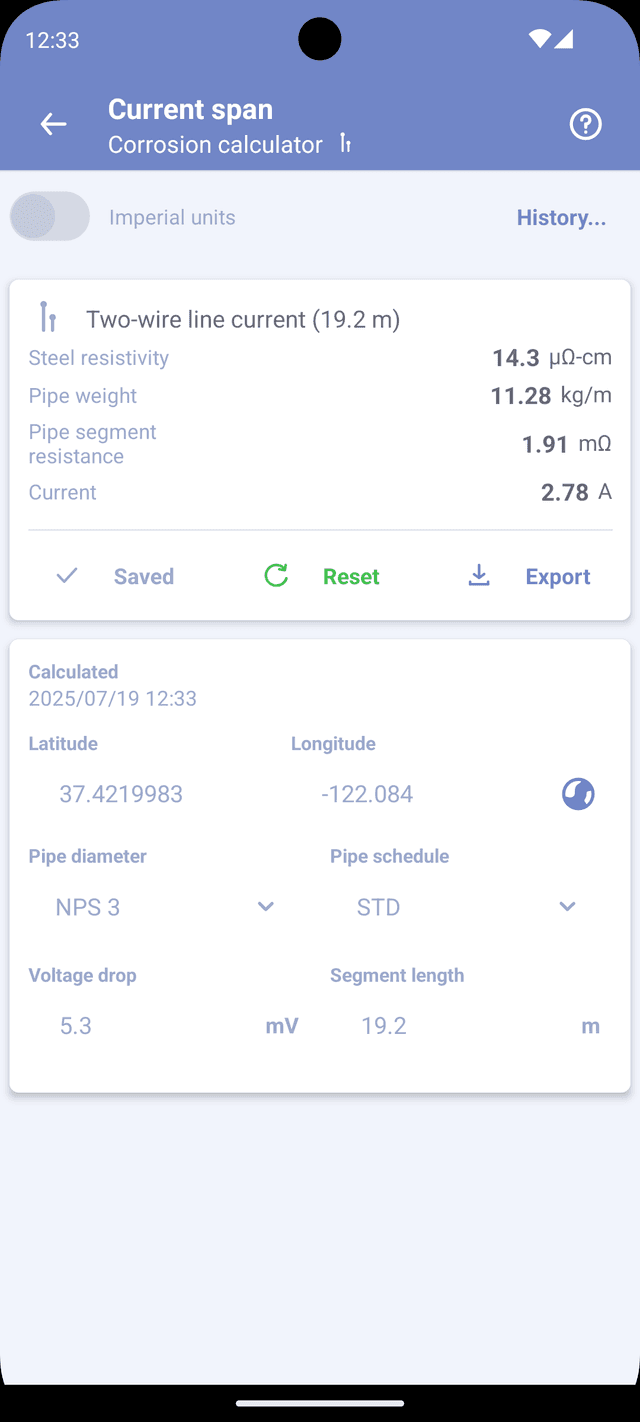Tap the Current span title
This screenshot has height=1422, width=640.
[x=190, y=109]
